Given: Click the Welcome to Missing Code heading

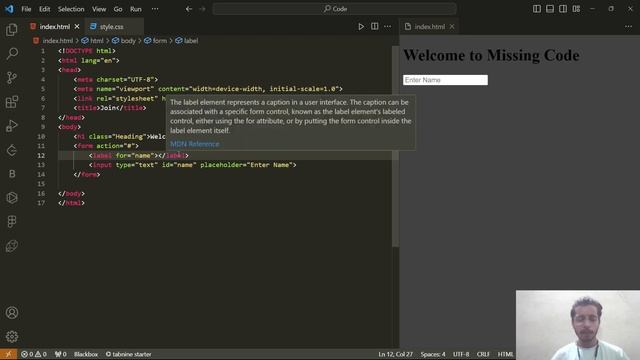Looking at the screenshot, I should click(491, 56).
